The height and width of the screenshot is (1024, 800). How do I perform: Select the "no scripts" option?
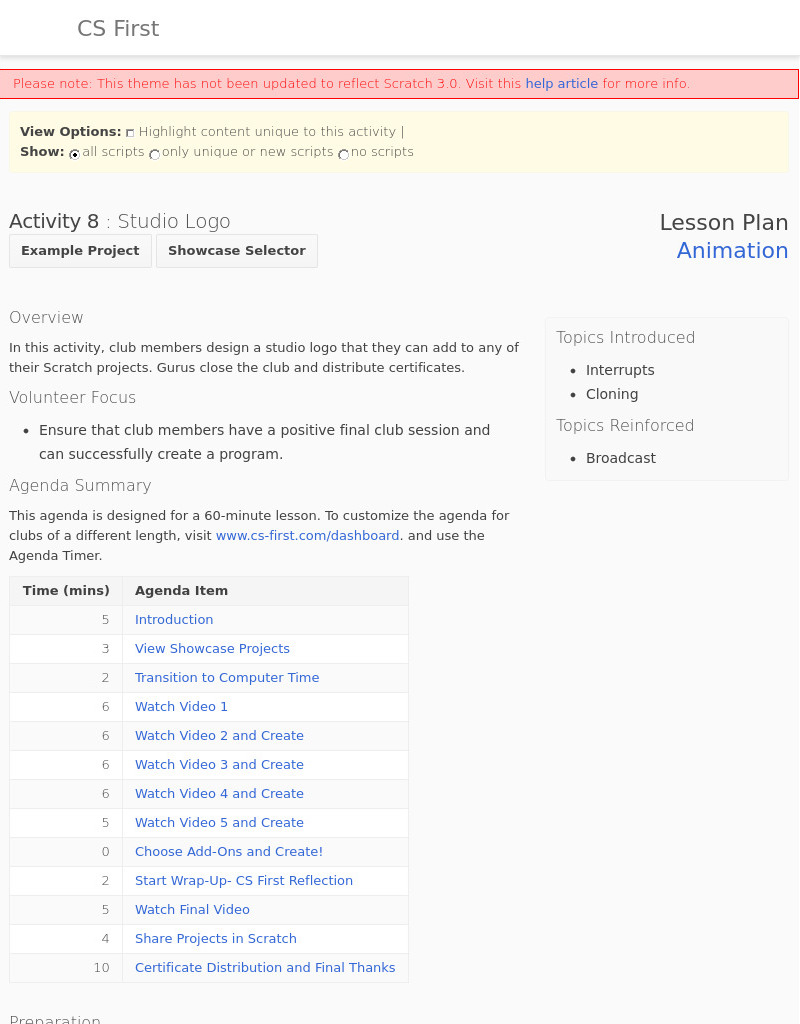pyautogui.click(x=343, y=154)
